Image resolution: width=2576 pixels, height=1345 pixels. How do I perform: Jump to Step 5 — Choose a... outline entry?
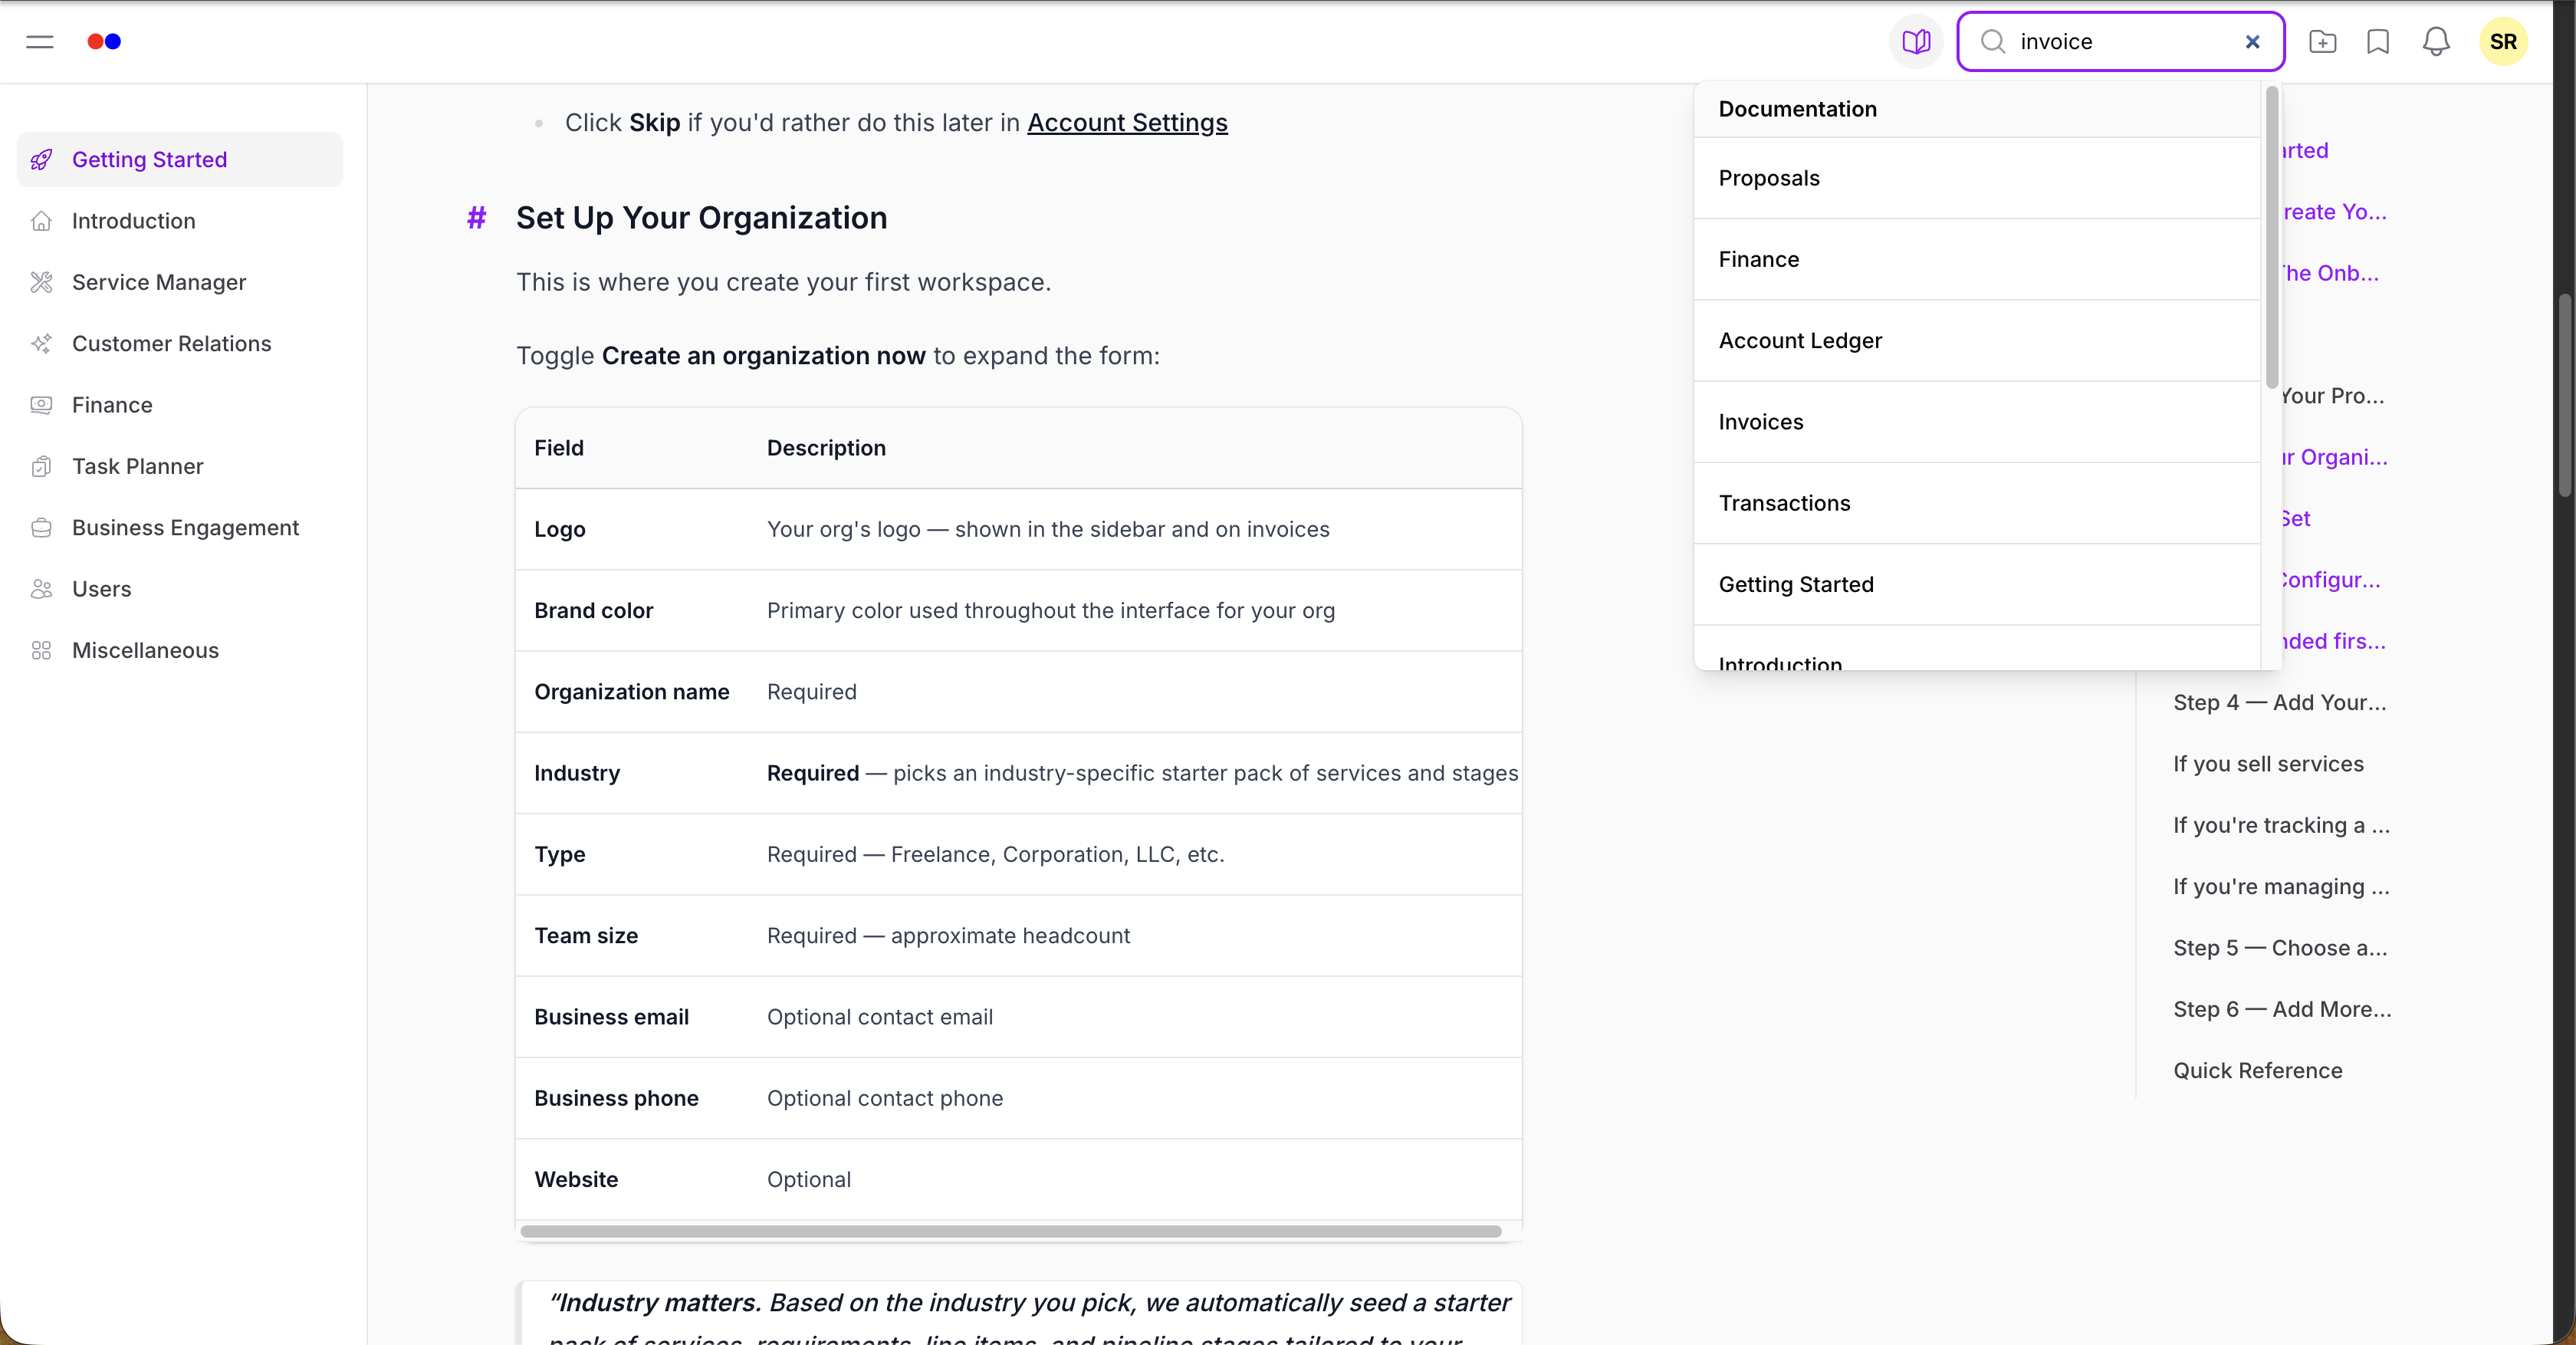point(2280,948)
